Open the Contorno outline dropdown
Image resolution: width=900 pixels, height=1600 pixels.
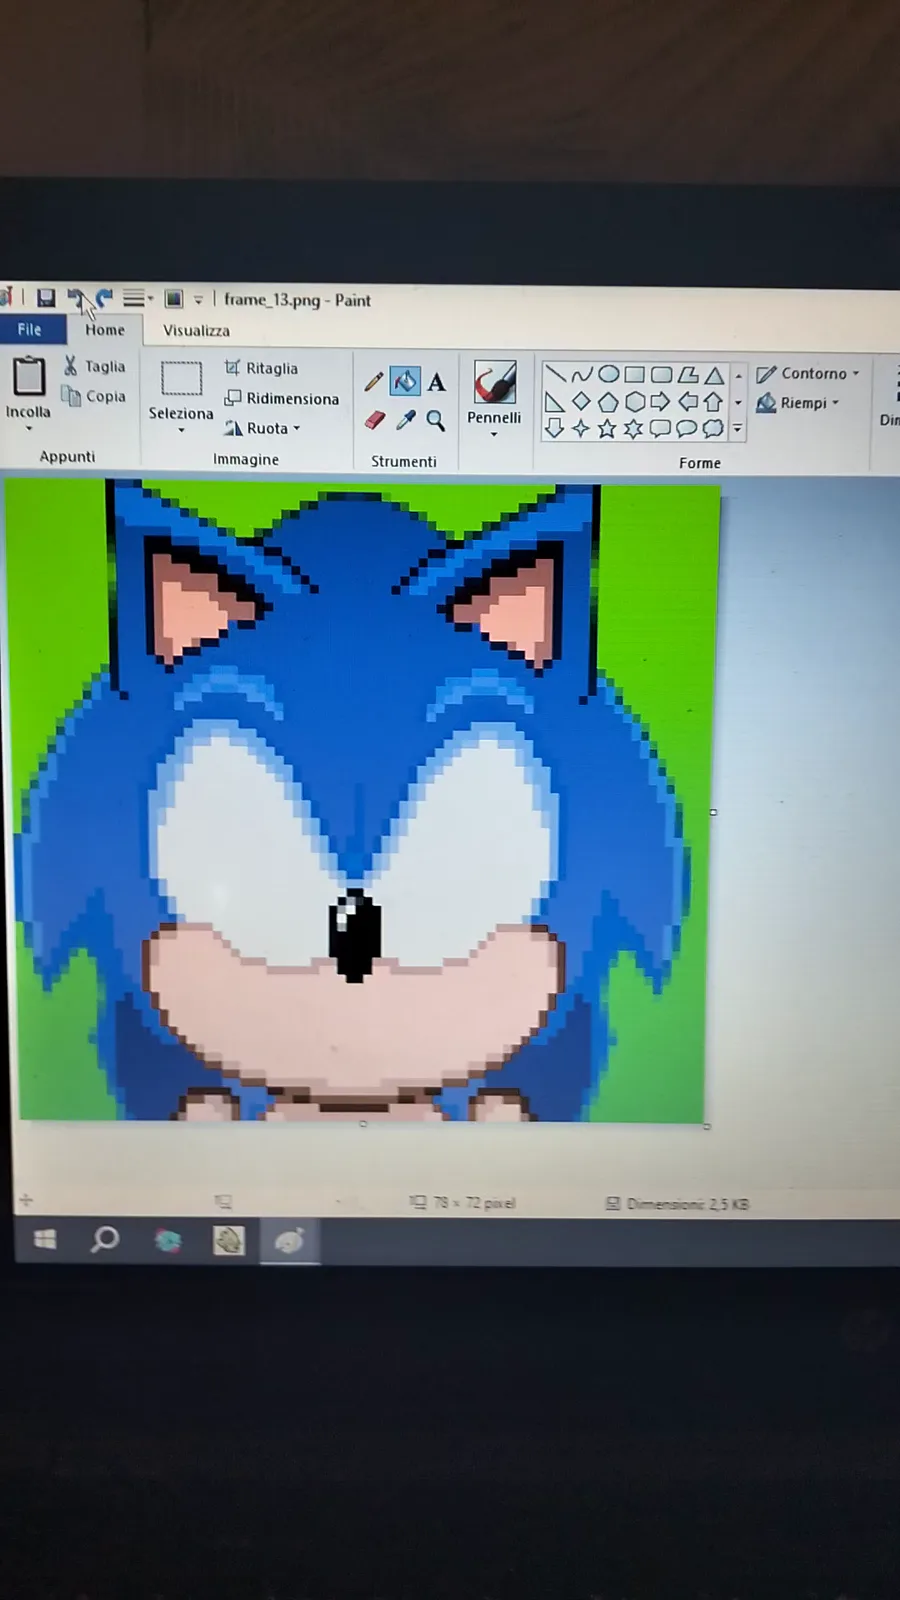(808, 373)
